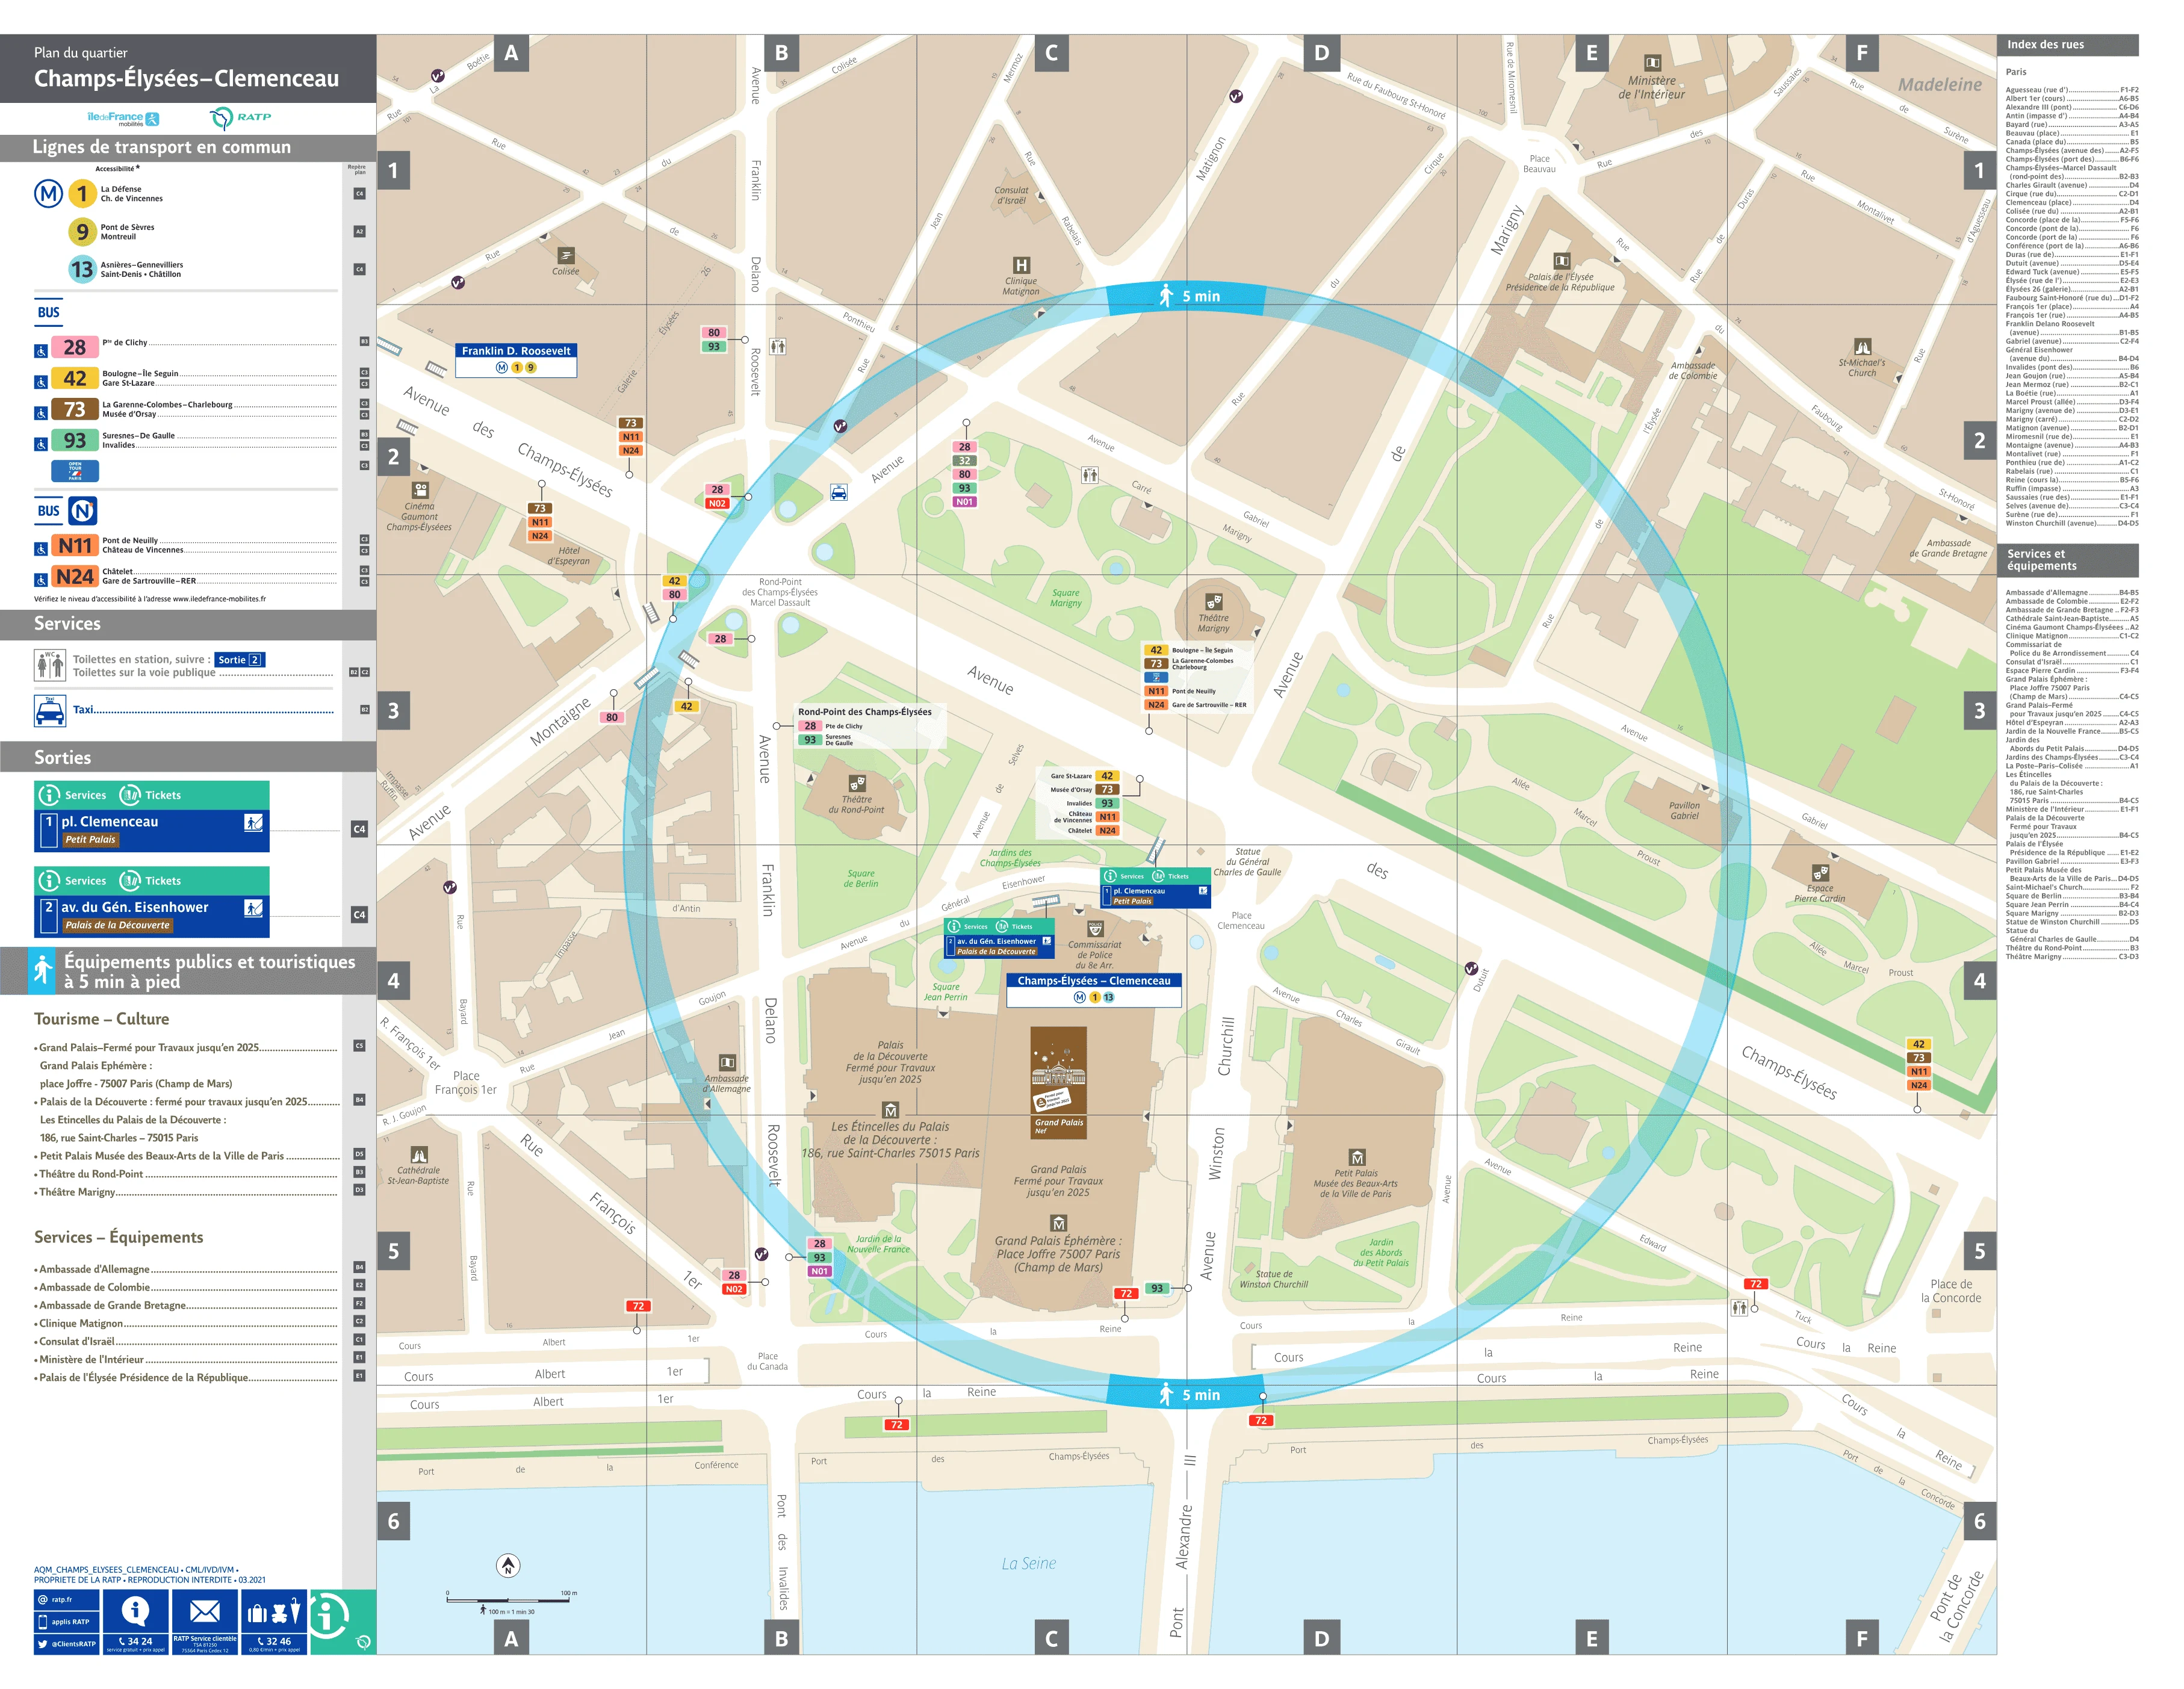
Task: Click the 'Madeleine' label on the map
Action: [1940, 85]
